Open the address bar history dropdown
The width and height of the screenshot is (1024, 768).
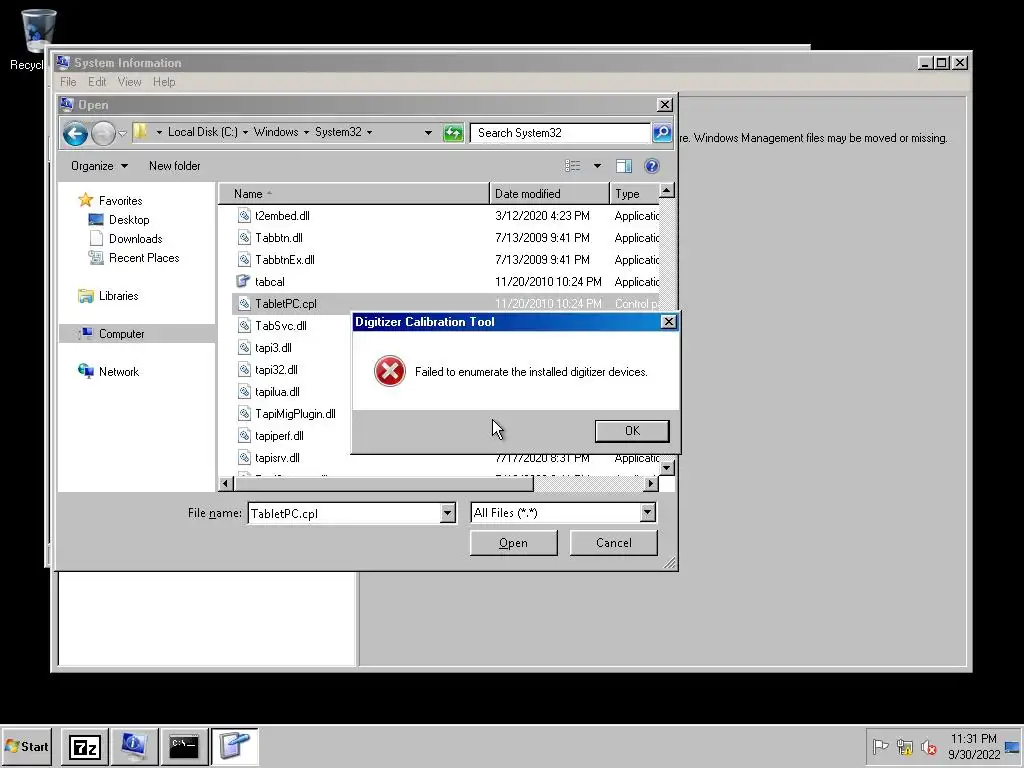pos(428,133)
